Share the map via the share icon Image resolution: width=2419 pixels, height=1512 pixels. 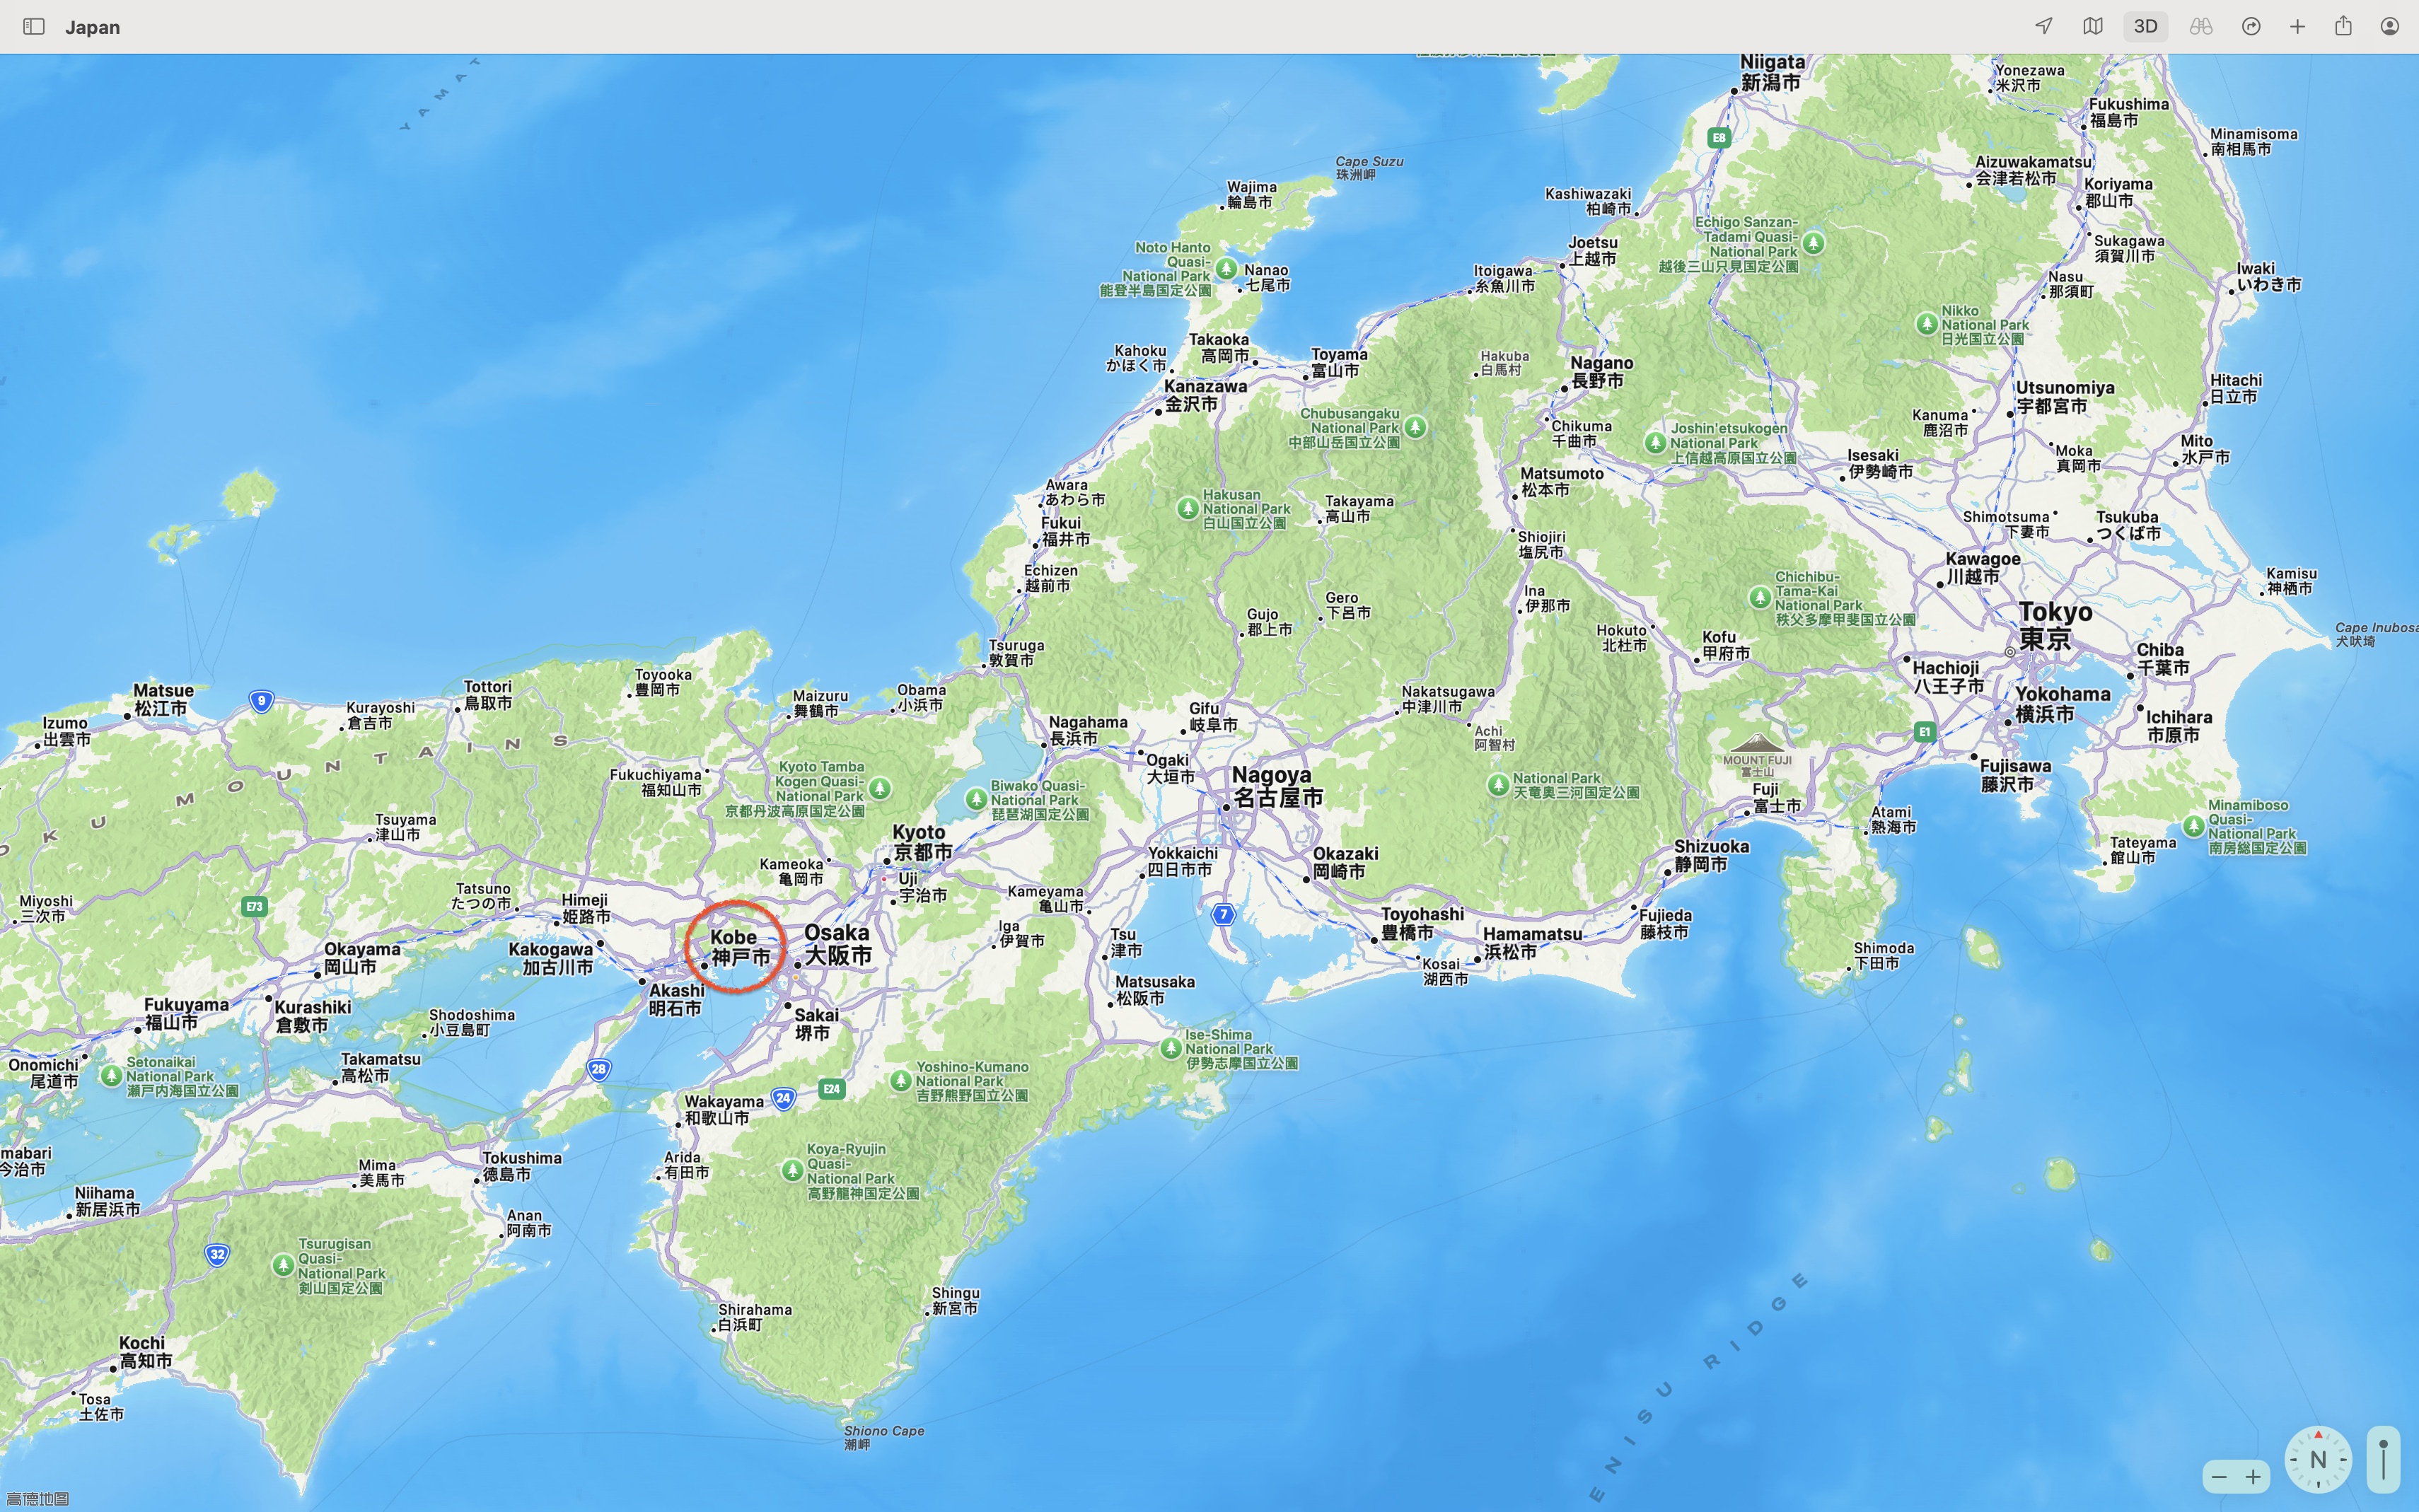tap(2343, 26)
